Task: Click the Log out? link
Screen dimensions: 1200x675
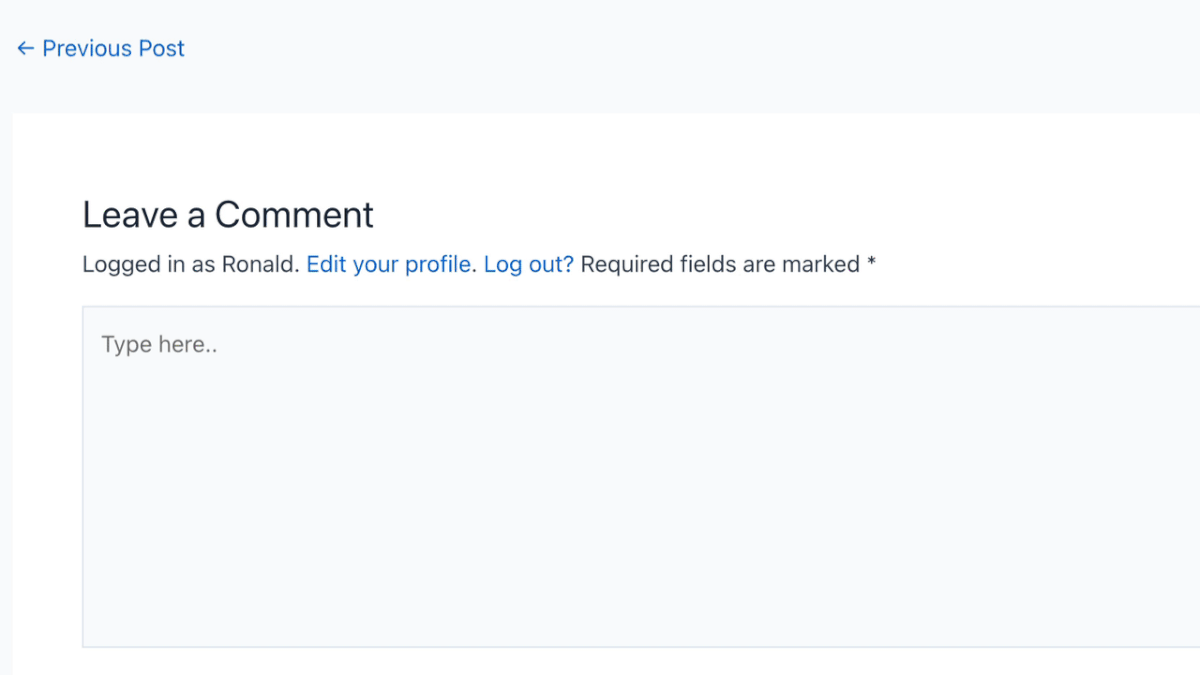Action: [x=529, y=264]
